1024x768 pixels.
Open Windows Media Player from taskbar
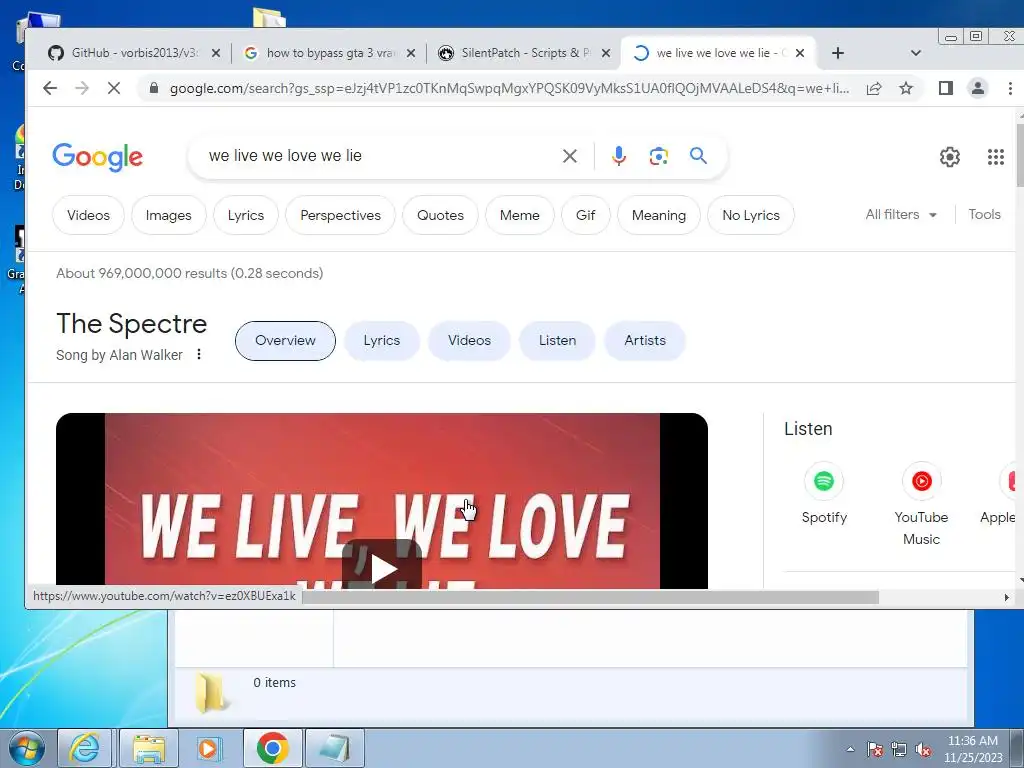(210, 748)
